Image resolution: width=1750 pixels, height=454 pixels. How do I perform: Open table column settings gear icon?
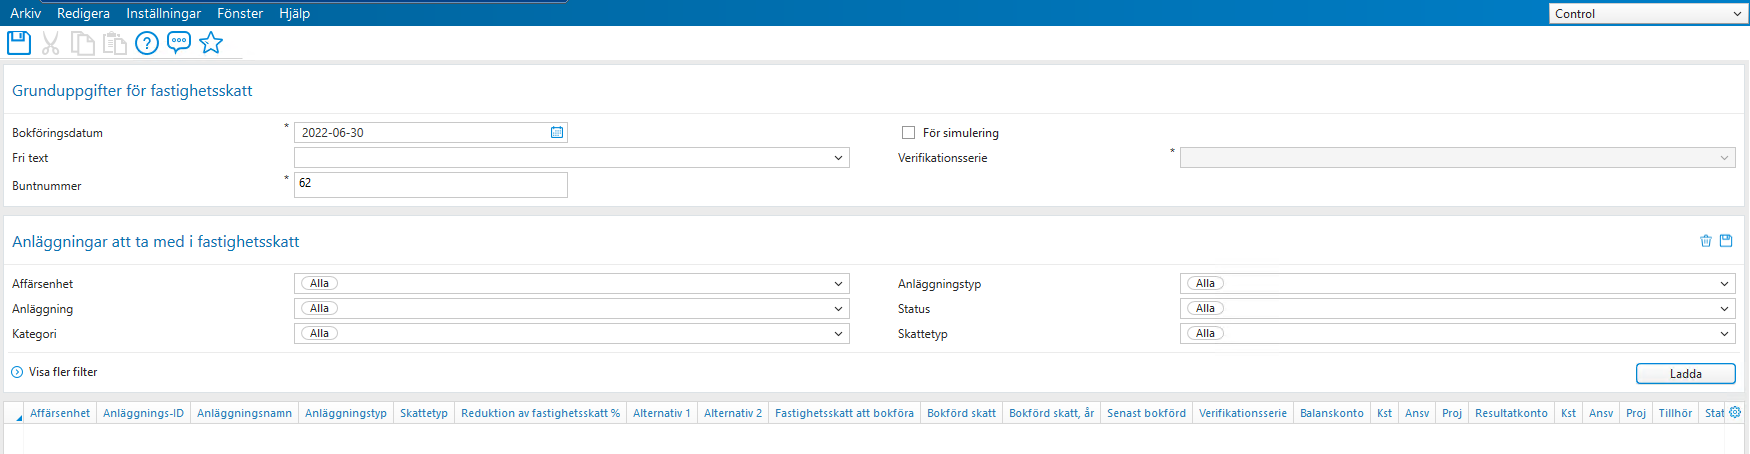tap(1735, 412)
